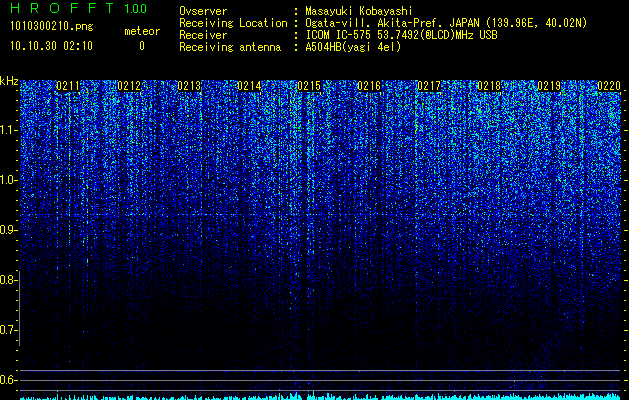Image resolution: width=629 pixels, height=400 pixels.
Task: Click the 0219 time marker
Action: [x=549, y=86]
